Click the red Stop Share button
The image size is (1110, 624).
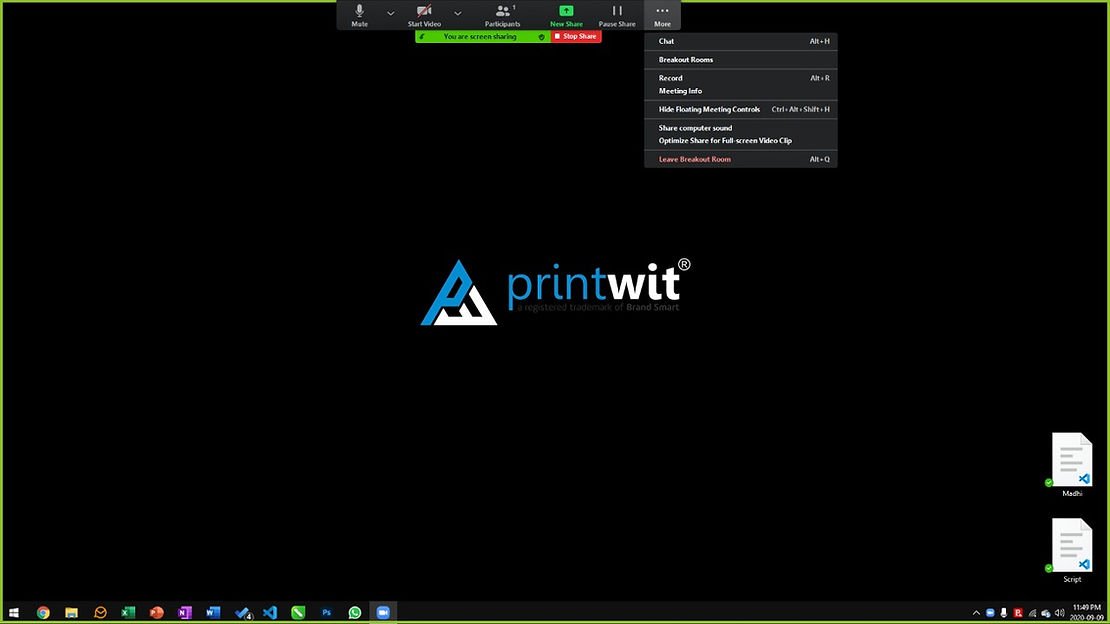pos(576,37)
